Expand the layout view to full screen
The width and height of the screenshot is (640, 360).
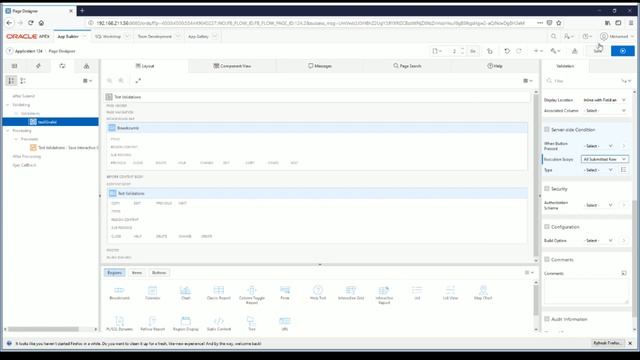[x=138, y=81]
